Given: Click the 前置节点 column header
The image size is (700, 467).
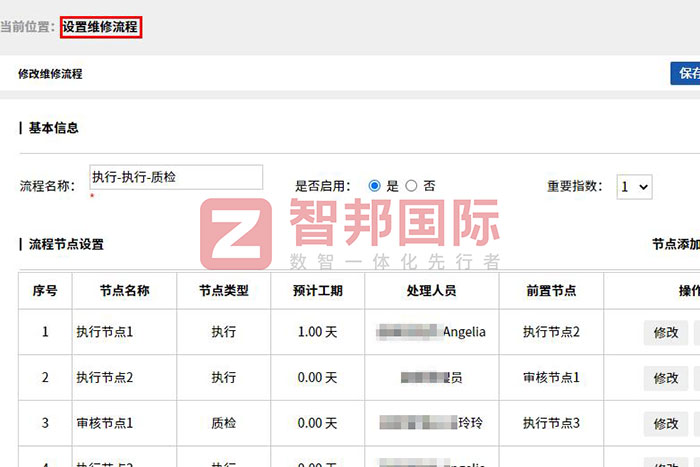Looking at the screenshot, I should pyautogui.click(x=551, y=291).
